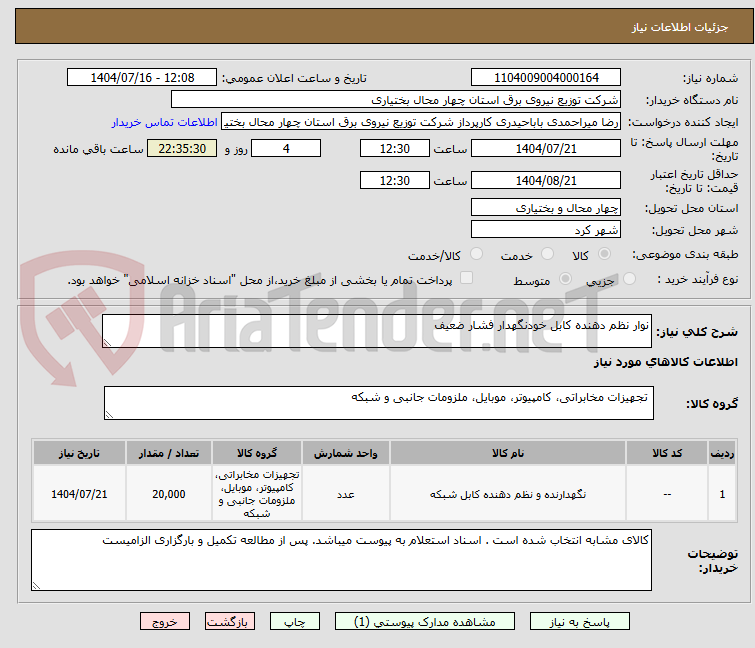
Task: Click the اطلاعات کالاهای مورد نیاز heading
Action: click(665, 362)
